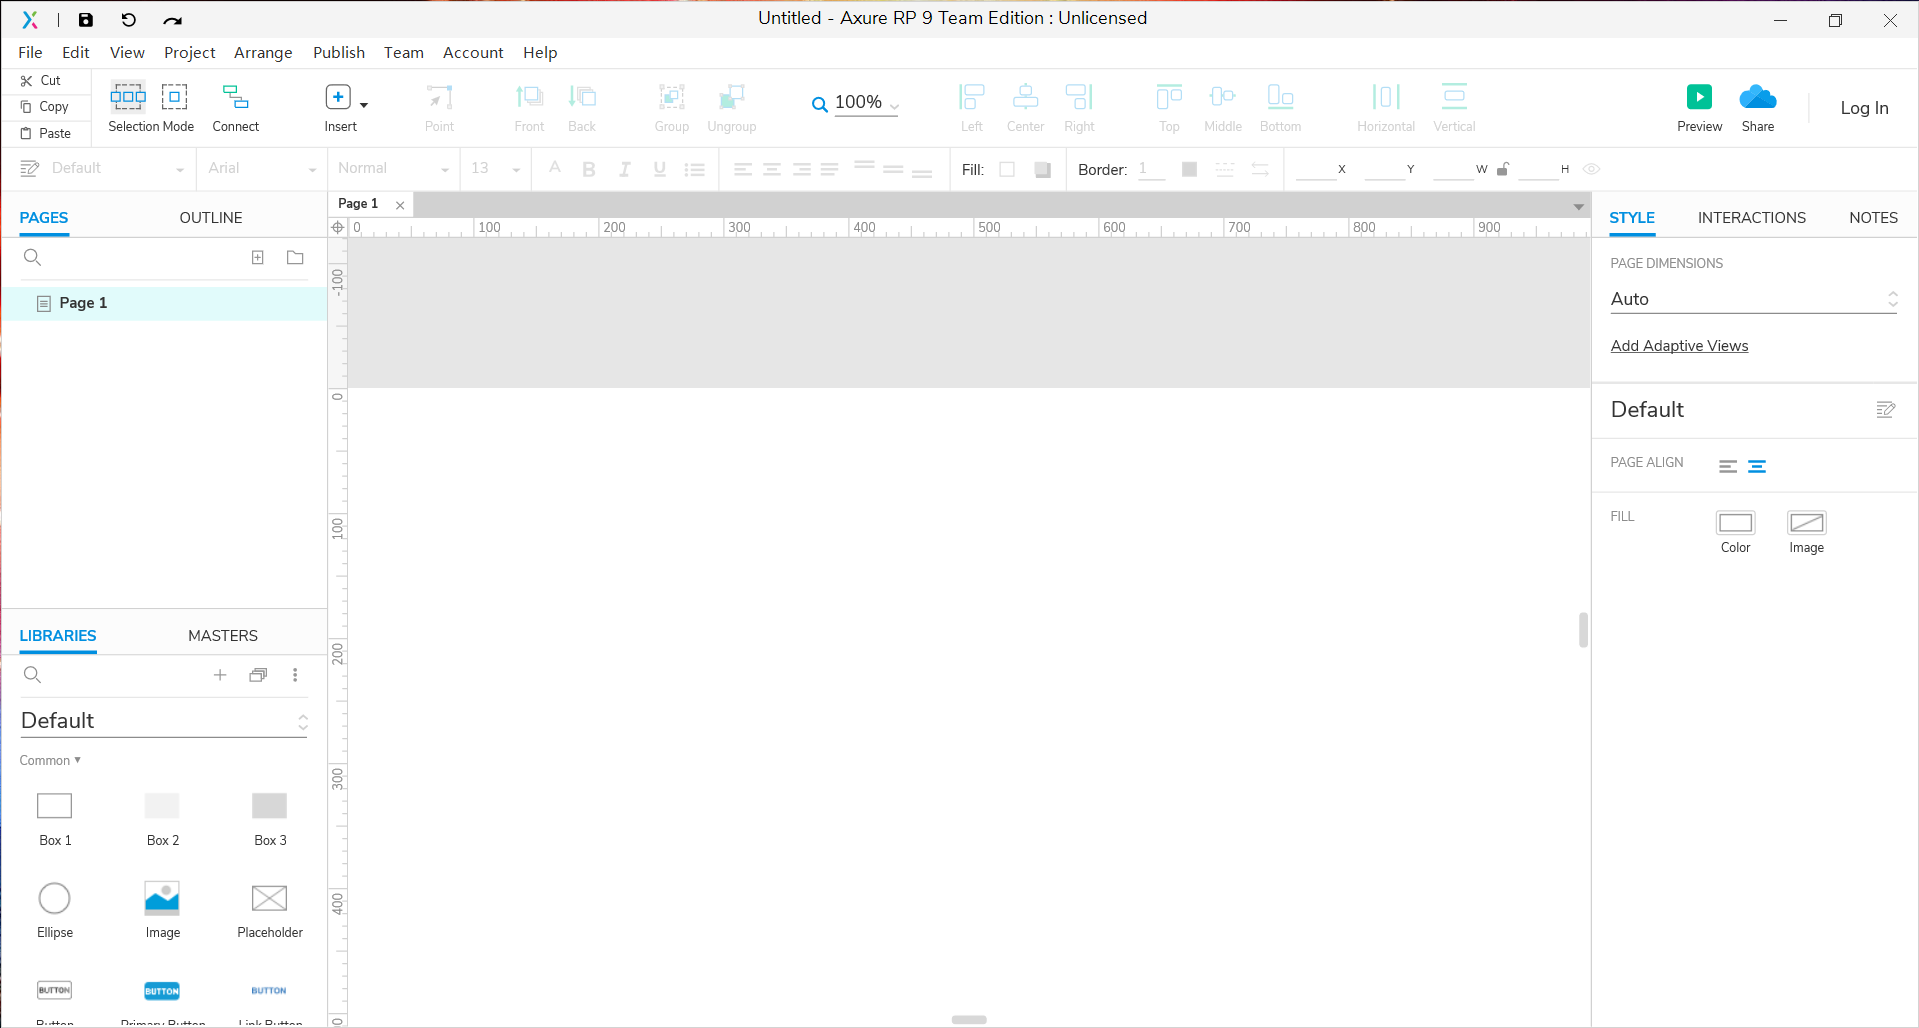Screen dimensions: 1919x1028
Task: Align widgets Left
Action: coord(972,108)
